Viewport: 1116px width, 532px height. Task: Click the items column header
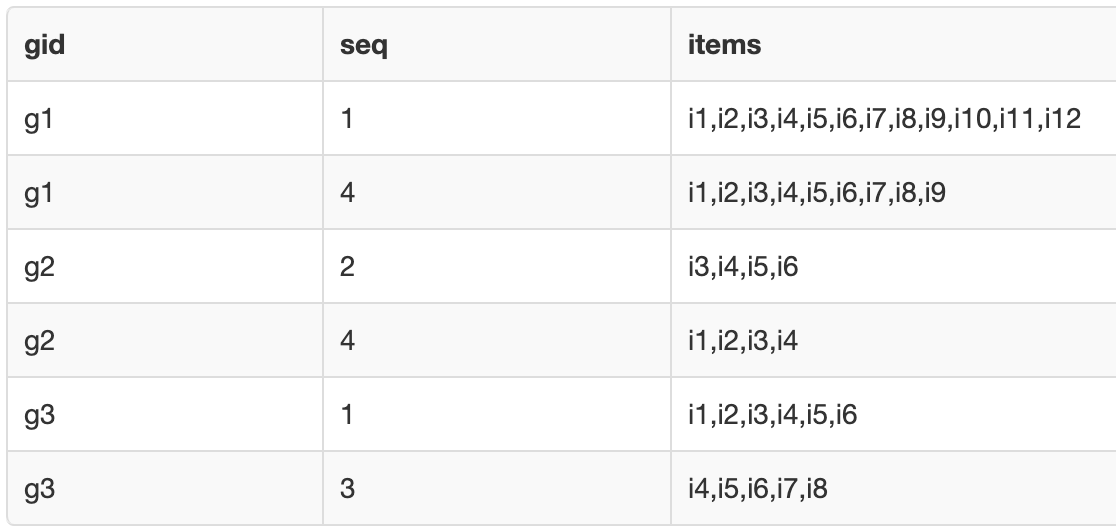pos(724,47)
